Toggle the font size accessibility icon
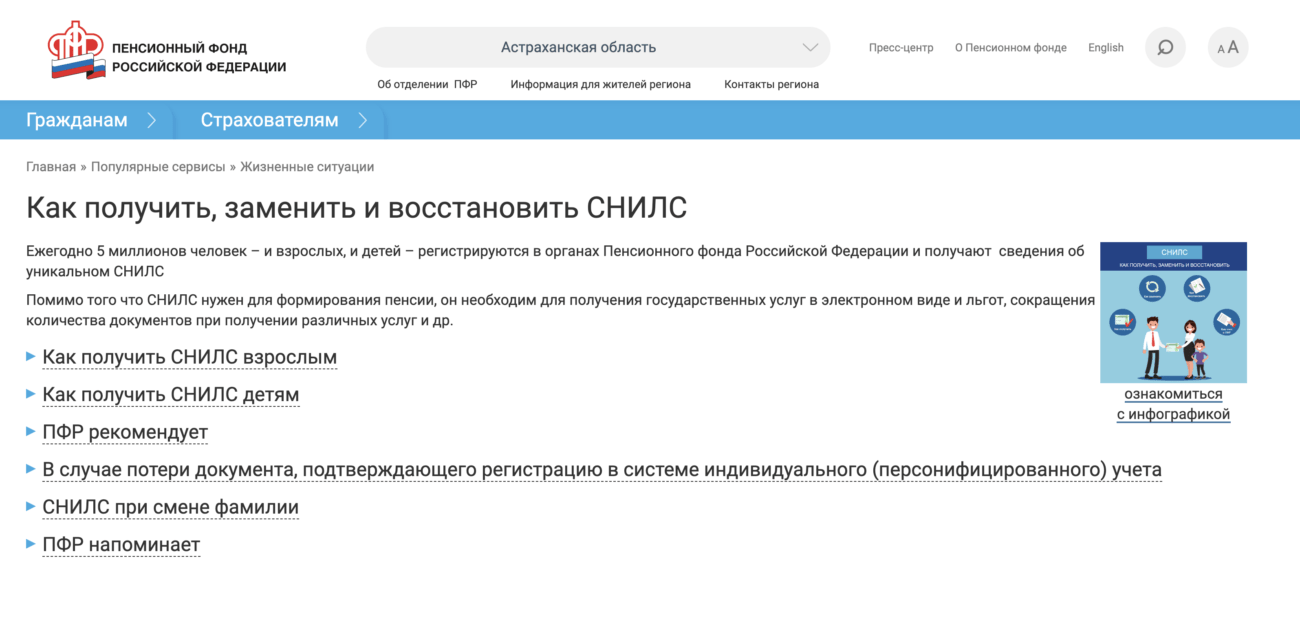Viewport: 1300px width, 631px height. point(1228,47)
